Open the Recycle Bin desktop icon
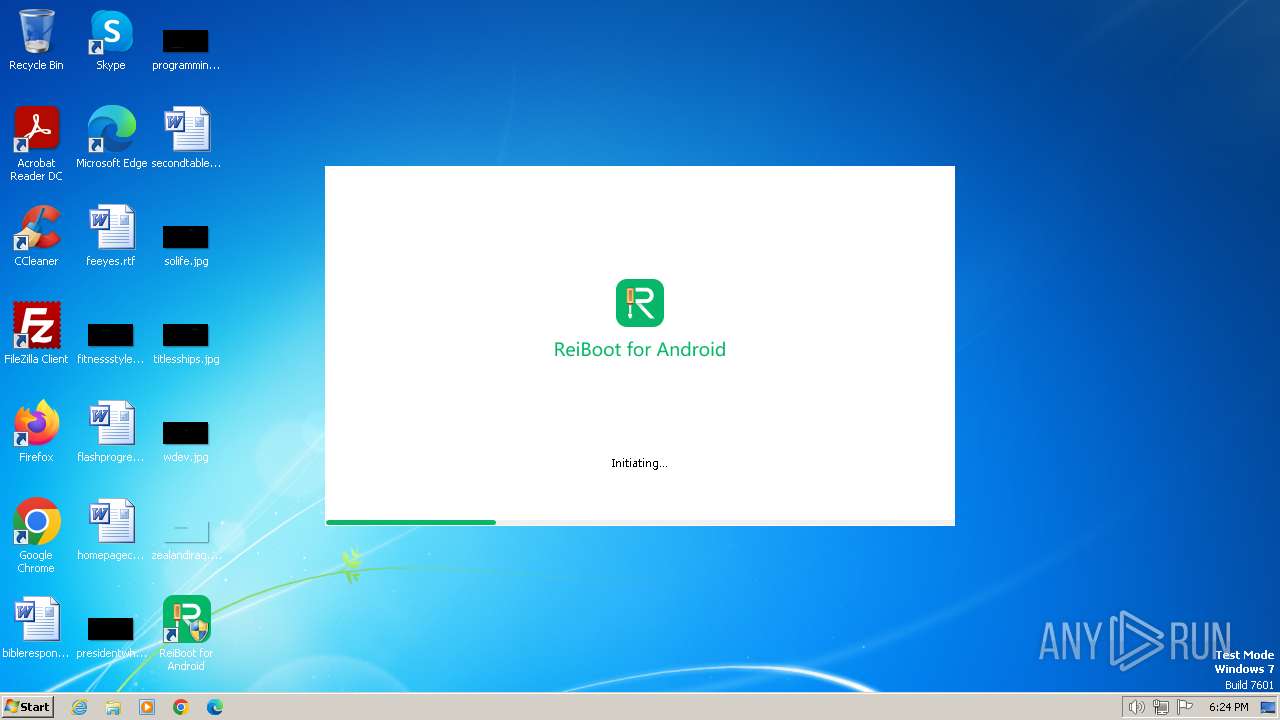This screenshot has width=1280, height=720. click(36, 40)
